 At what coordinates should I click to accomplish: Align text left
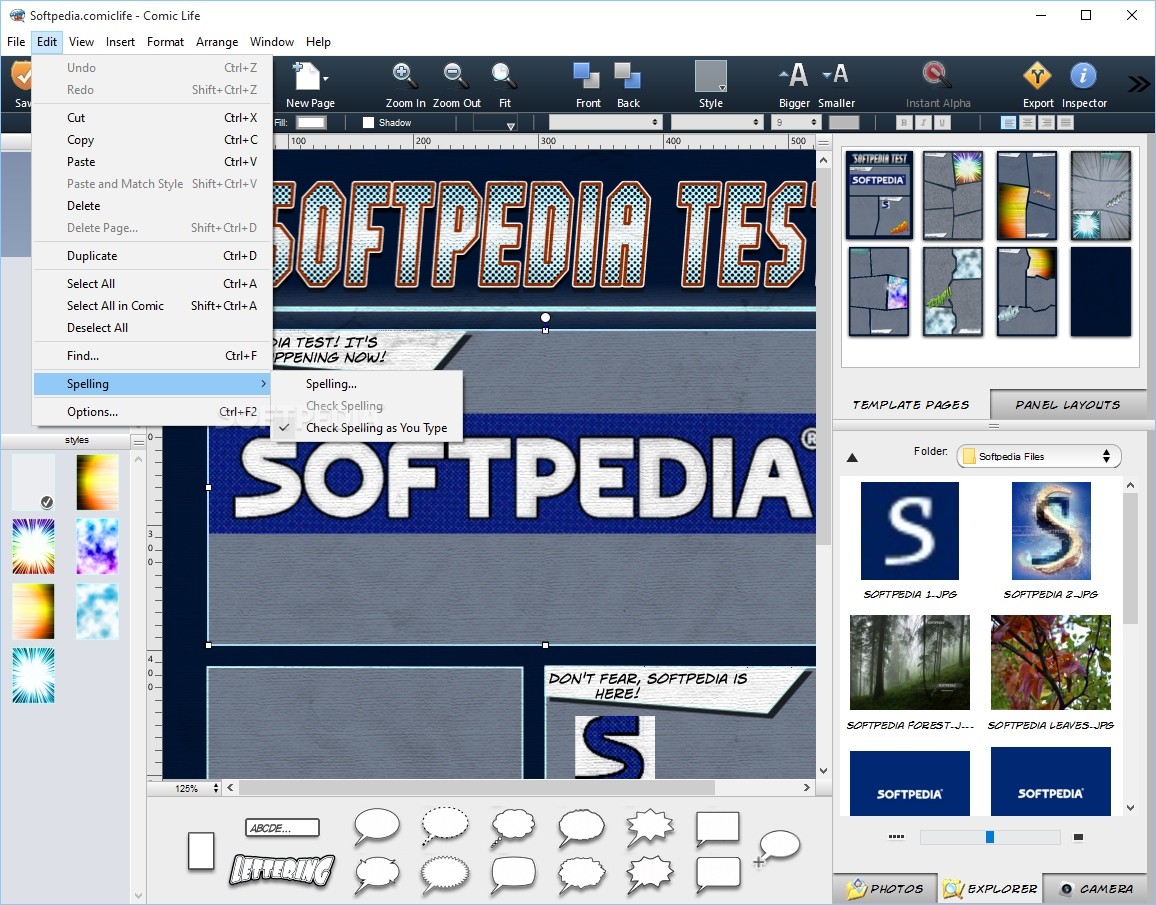click(x=1009, y=122)
